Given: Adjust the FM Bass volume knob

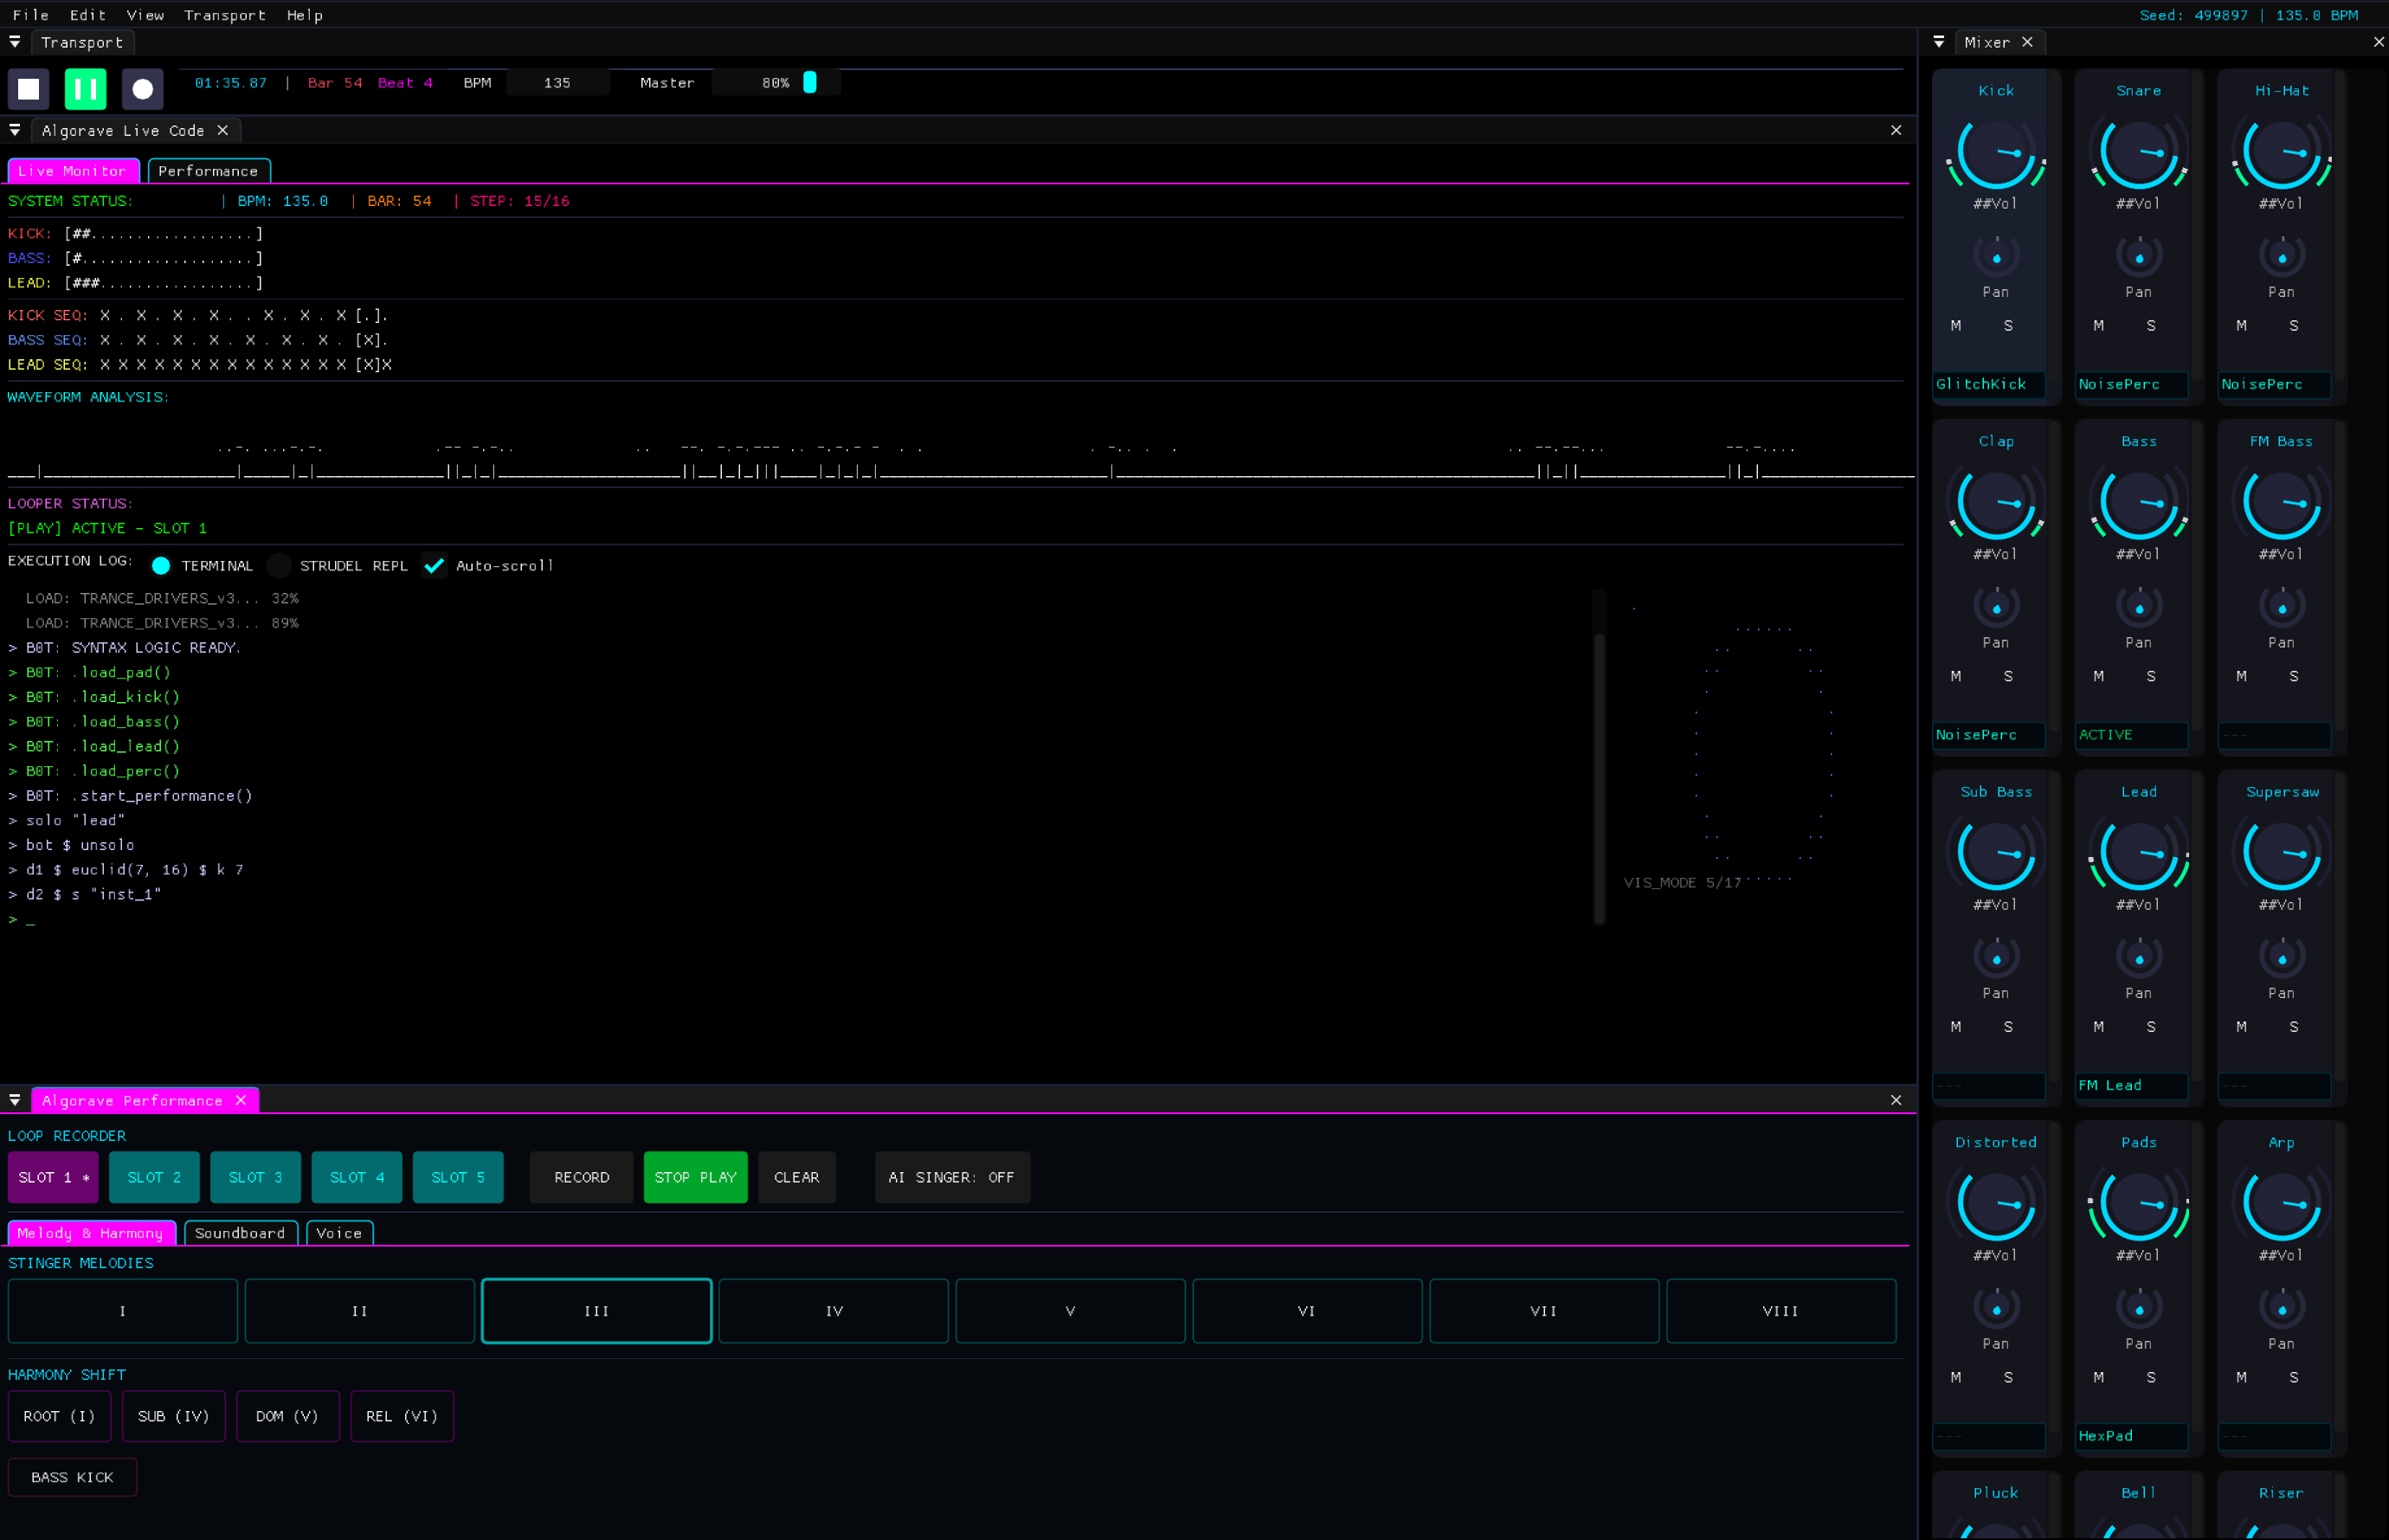Looking at the screenshot, I should point(2282,504).
